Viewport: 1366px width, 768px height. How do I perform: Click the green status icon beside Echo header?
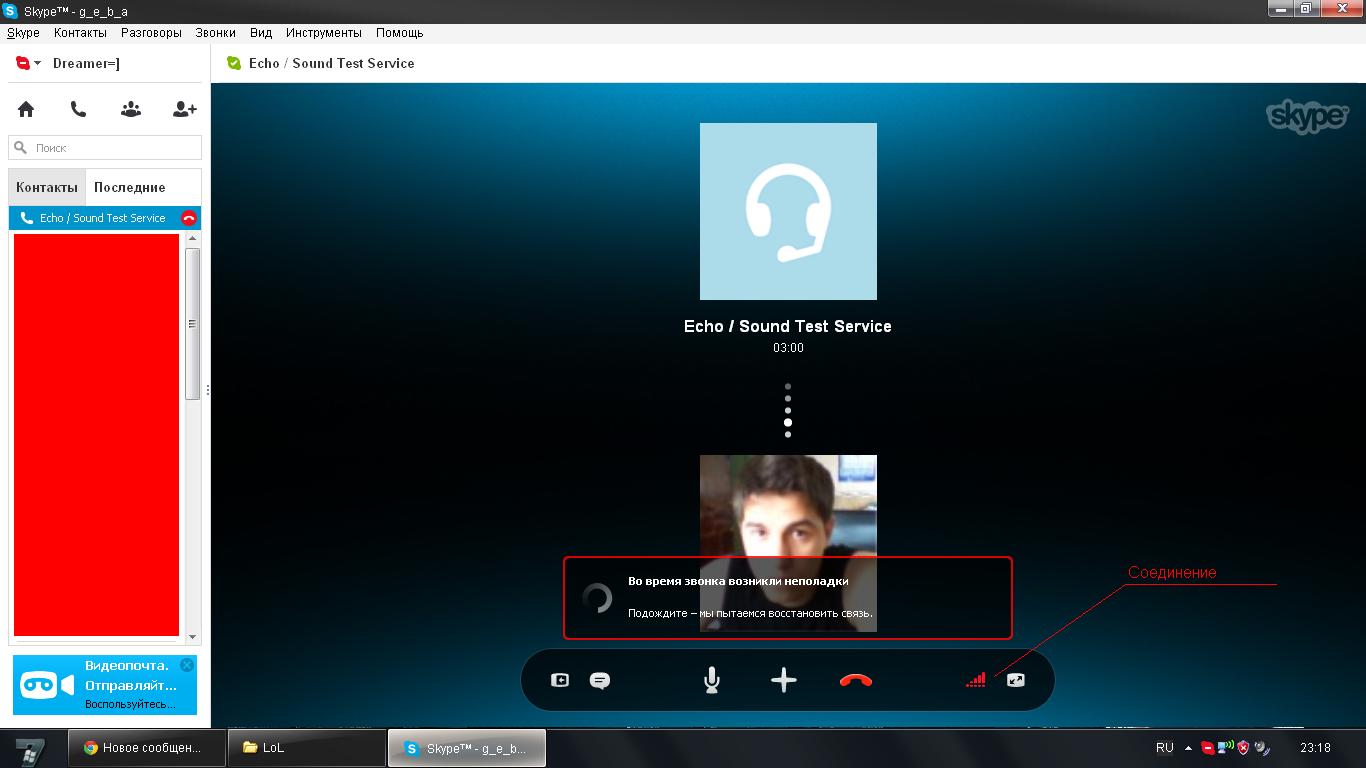pos(234,63)
